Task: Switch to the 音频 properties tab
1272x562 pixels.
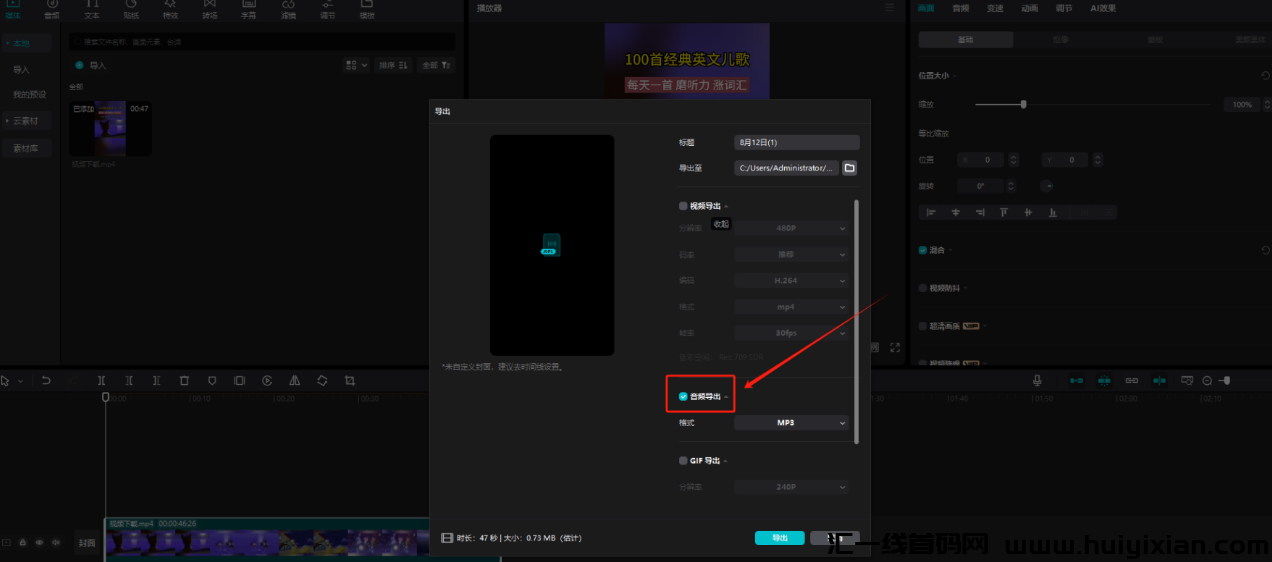Action: click(x=960, y=8)
